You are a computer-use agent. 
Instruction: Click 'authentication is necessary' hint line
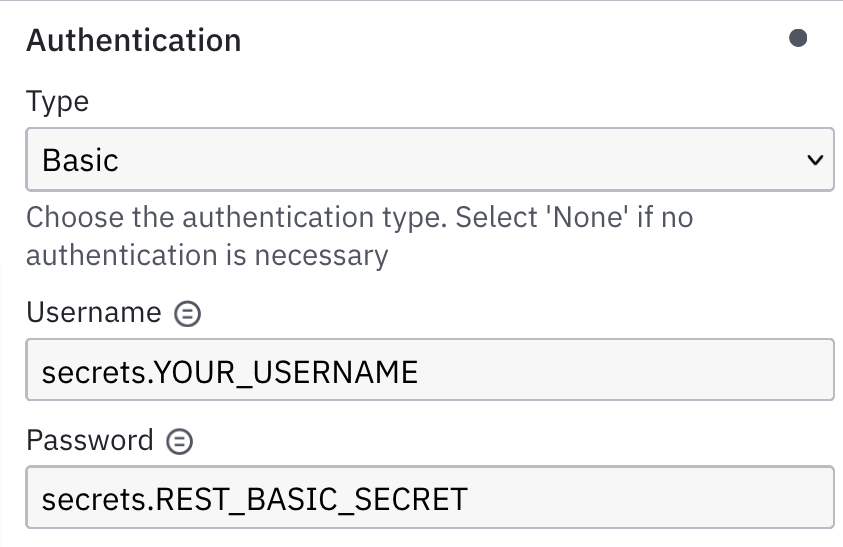[x=206, y=255]
